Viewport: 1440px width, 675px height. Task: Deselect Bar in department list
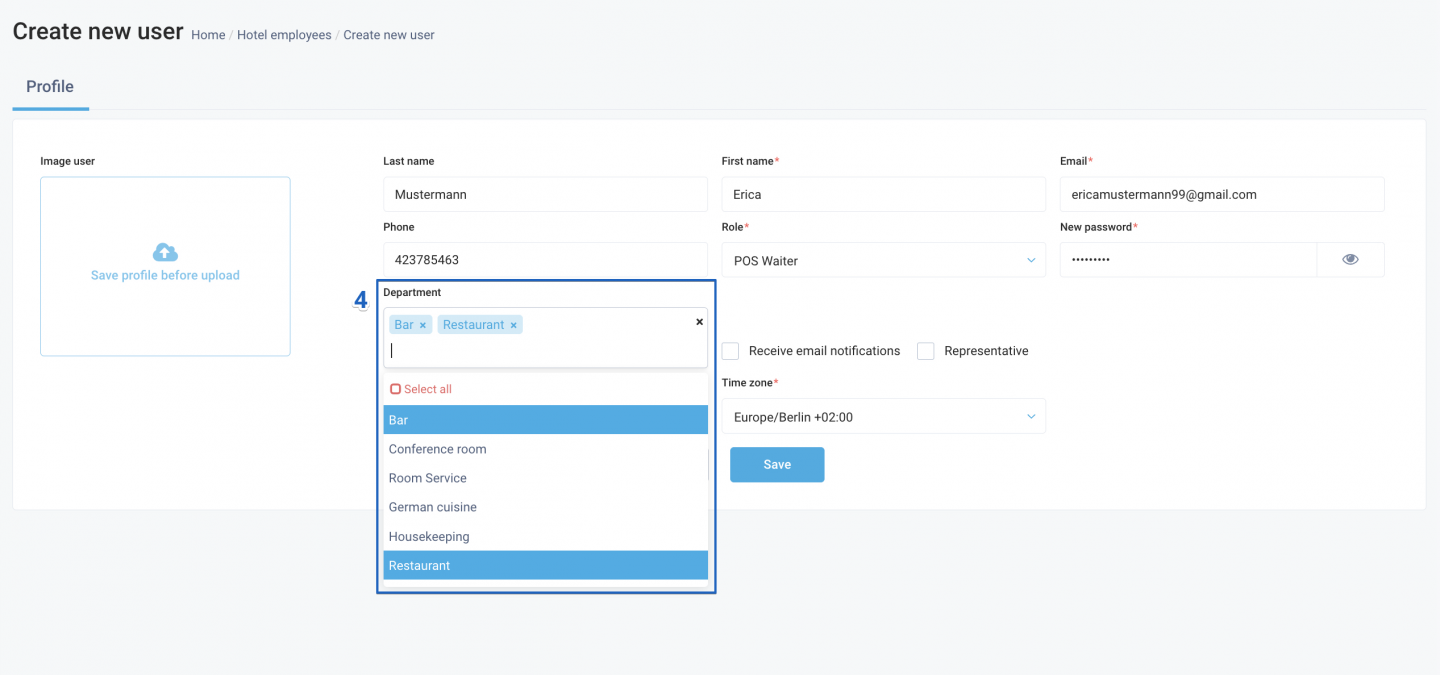tap(546, 420)
